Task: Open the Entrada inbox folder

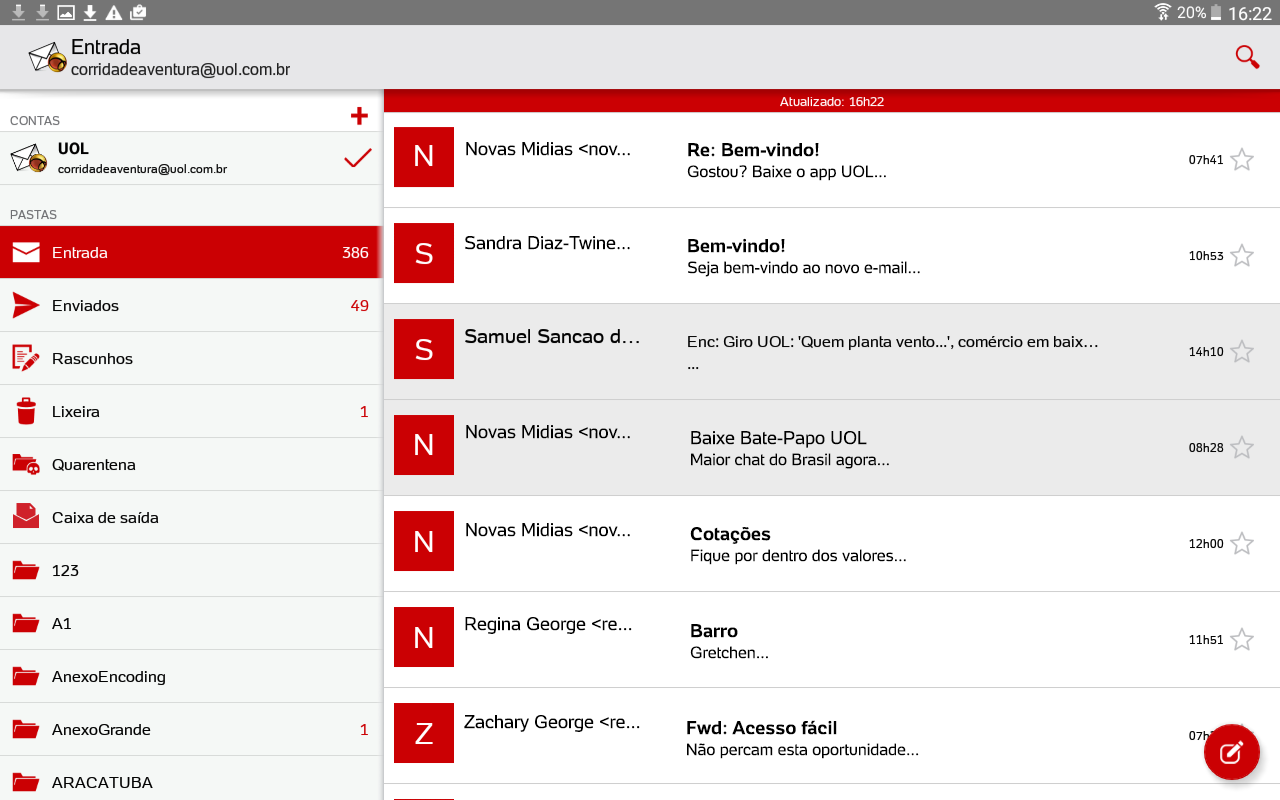Action: pos(80,253)
